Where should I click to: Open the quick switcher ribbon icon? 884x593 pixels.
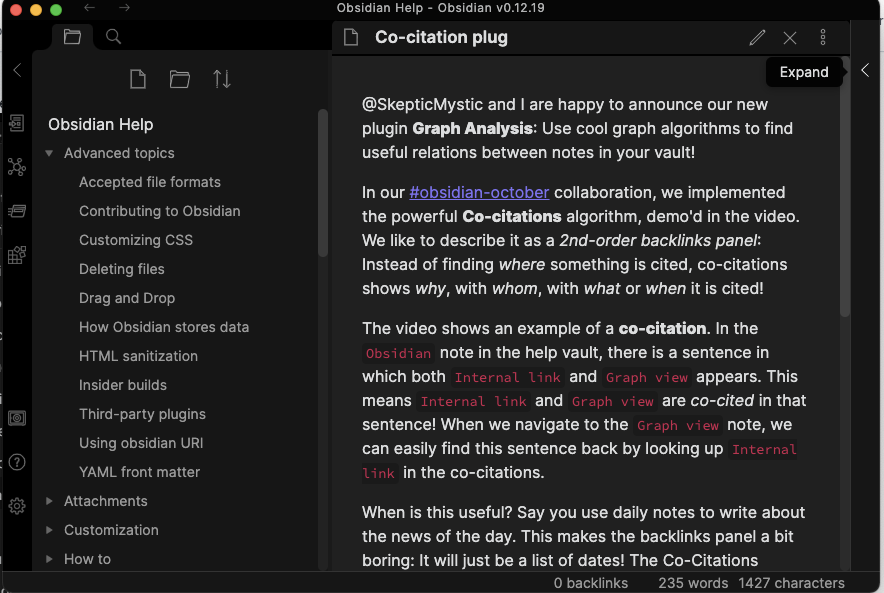(x=16, y=123)
